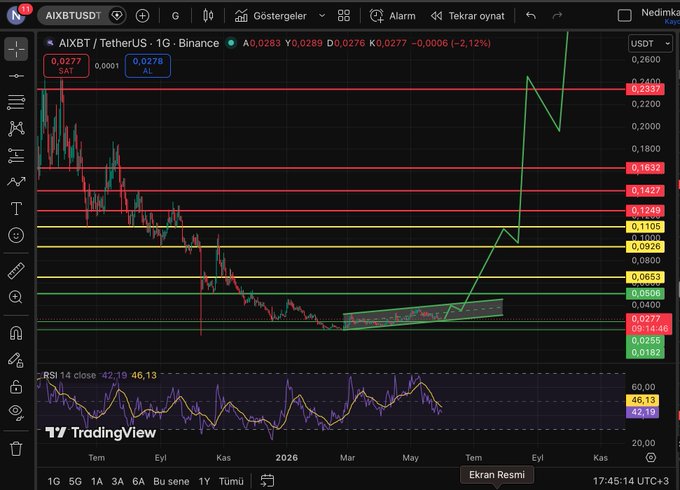Screen dimensions: 680x490
Task: Click the 0,1427 price level label
Action: pyautogui.click(x=645, y=190)
